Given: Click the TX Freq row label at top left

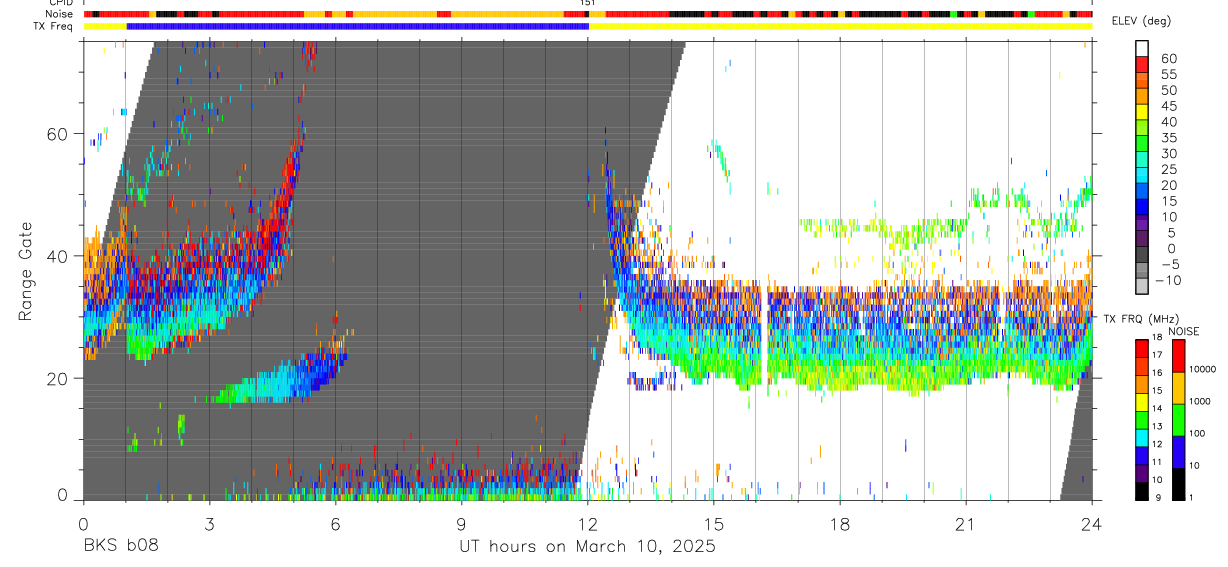Looking at the screenshot, I should point(54,26).
